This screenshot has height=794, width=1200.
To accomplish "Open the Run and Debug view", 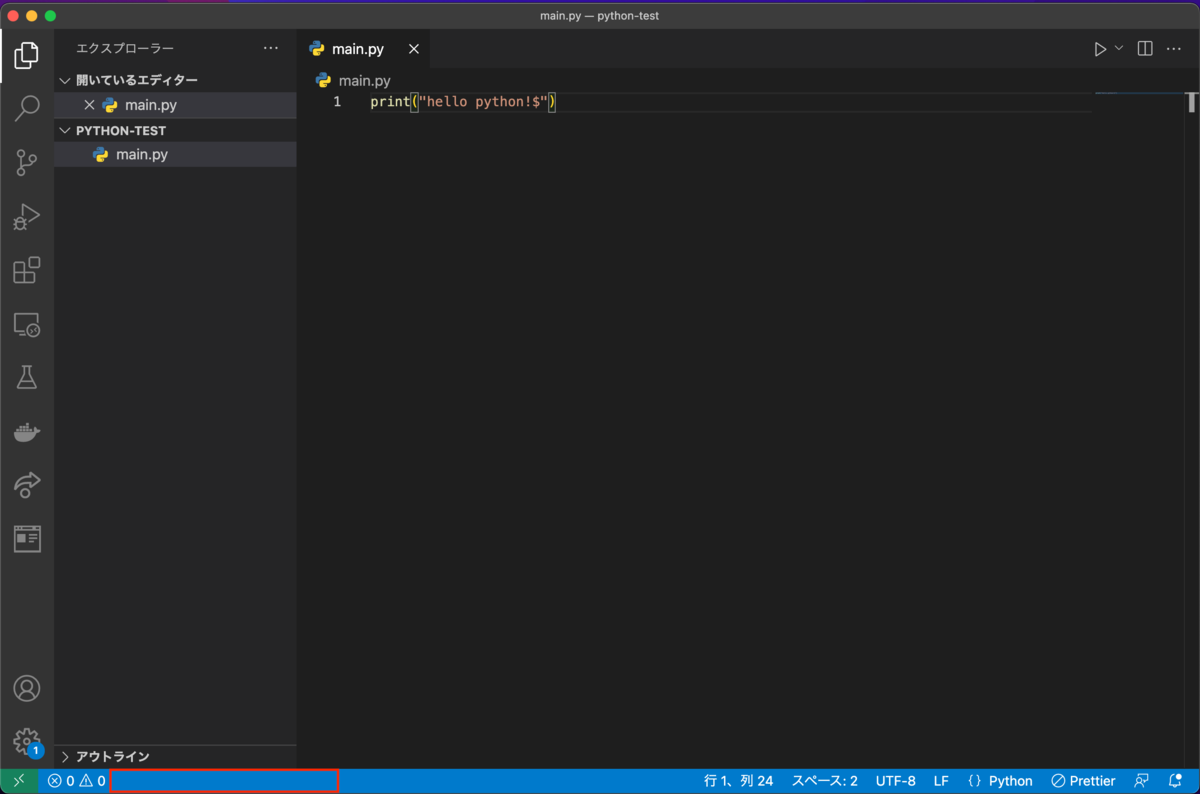I will [27, 216].
